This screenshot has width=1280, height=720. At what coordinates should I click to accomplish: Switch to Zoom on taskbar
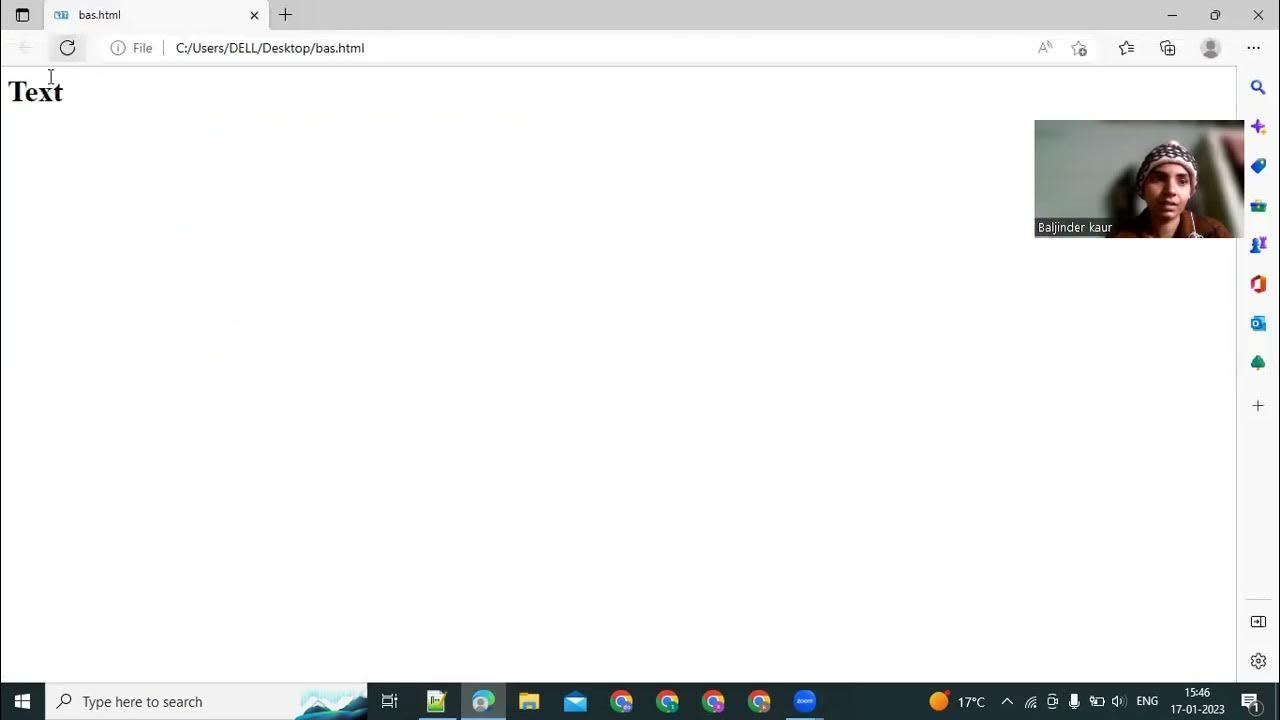click(x=805, y=701)
